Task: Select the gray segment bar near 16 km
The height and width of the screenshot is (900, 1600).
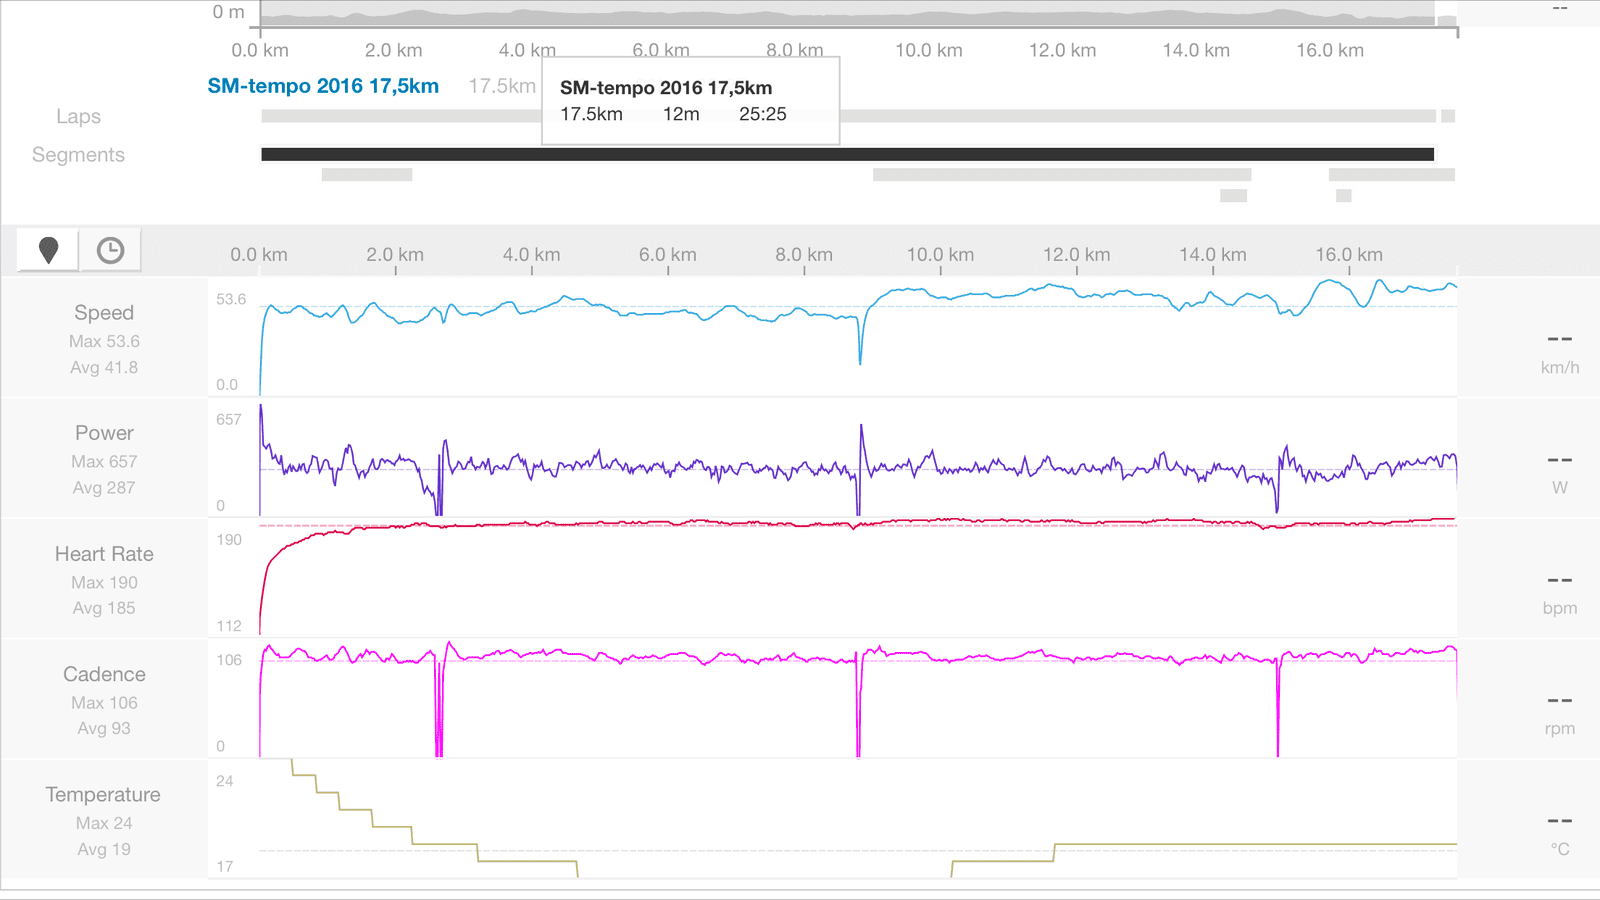Action: pos(1391,175)
